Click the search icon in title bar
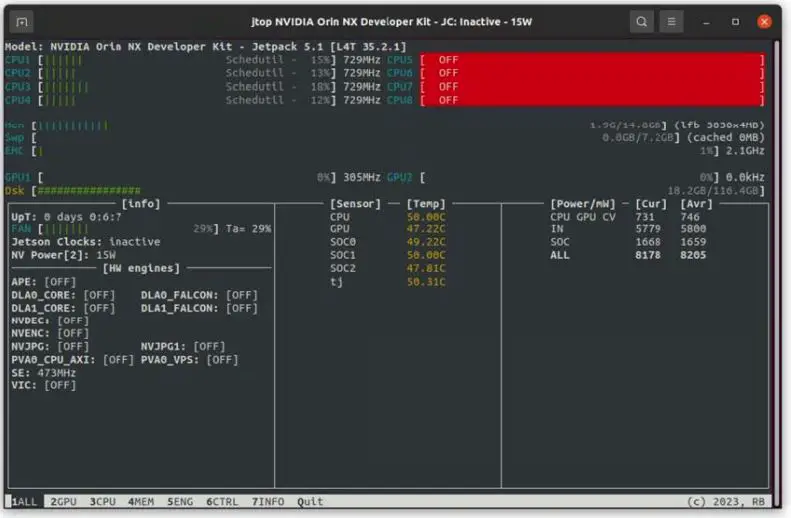The image size is (791, 518). click(641, 21)
